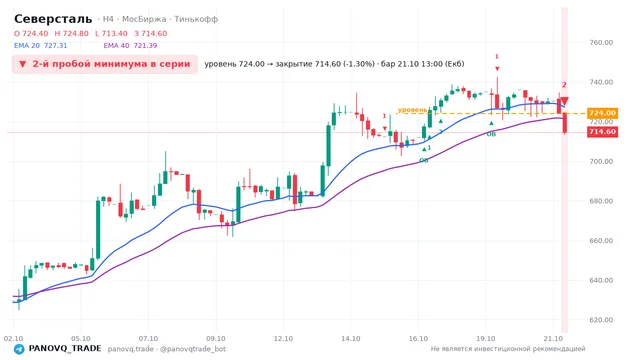Image resolution: width=640 pixels, height=360 pixels.
Task: Click the red signal badge '2-й пробой минимума в серии'
Action: click(x=105, y=64)
